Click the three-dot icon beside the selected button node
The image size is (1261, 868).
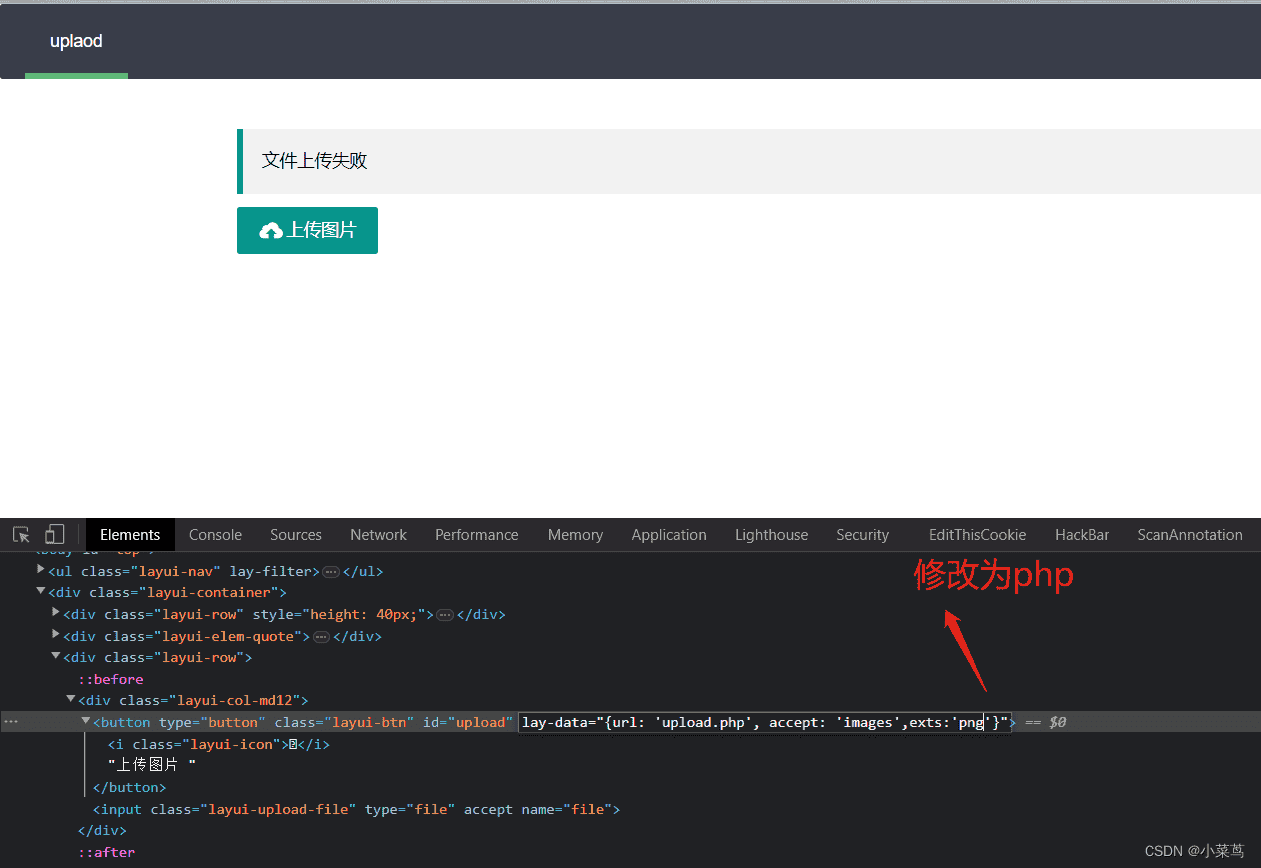click(11, 721)
